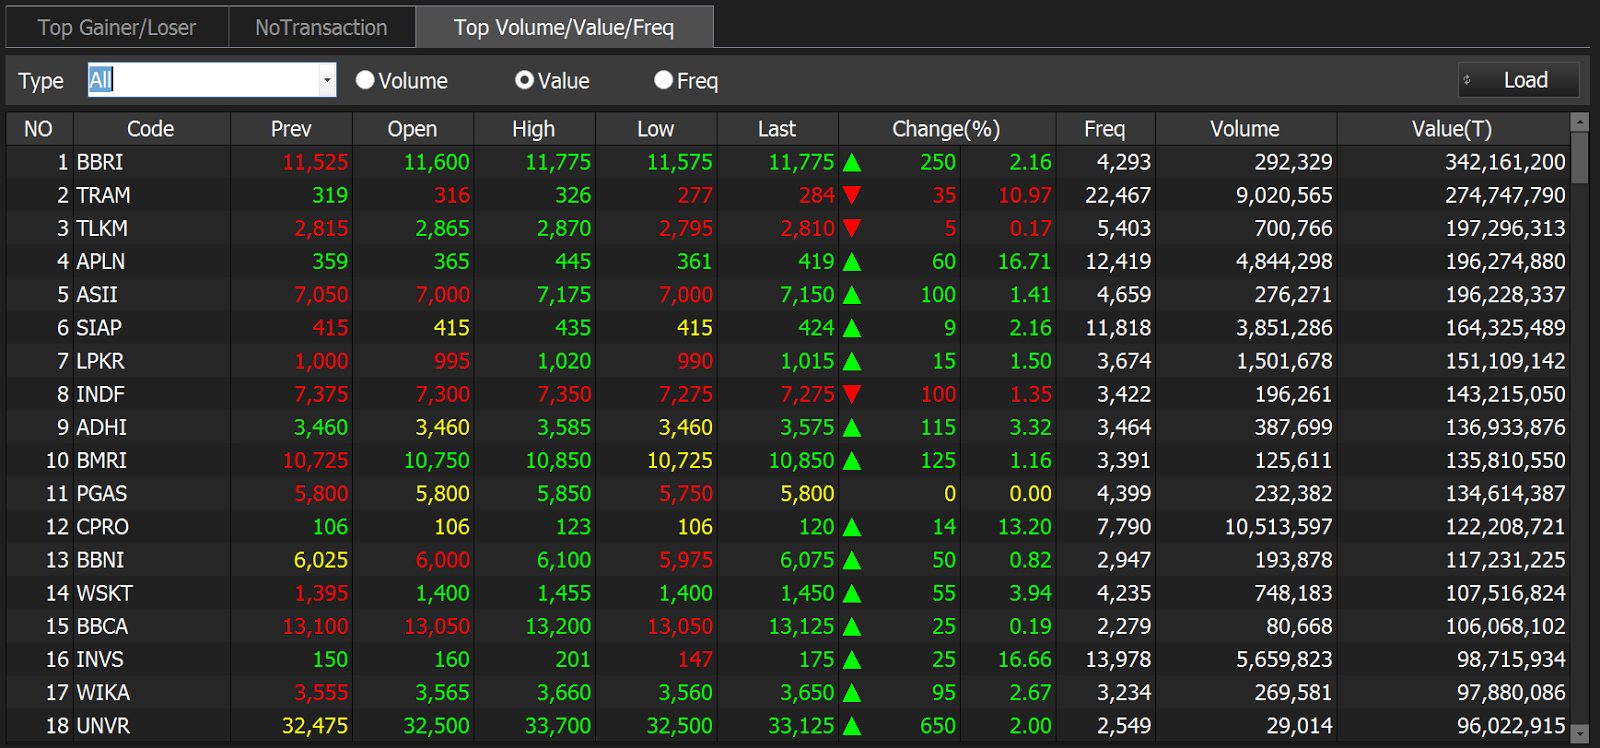Viewport: 1600px width, 748px height.
Task: Click the Change(%) column header
Action: [x=946, y=129]
